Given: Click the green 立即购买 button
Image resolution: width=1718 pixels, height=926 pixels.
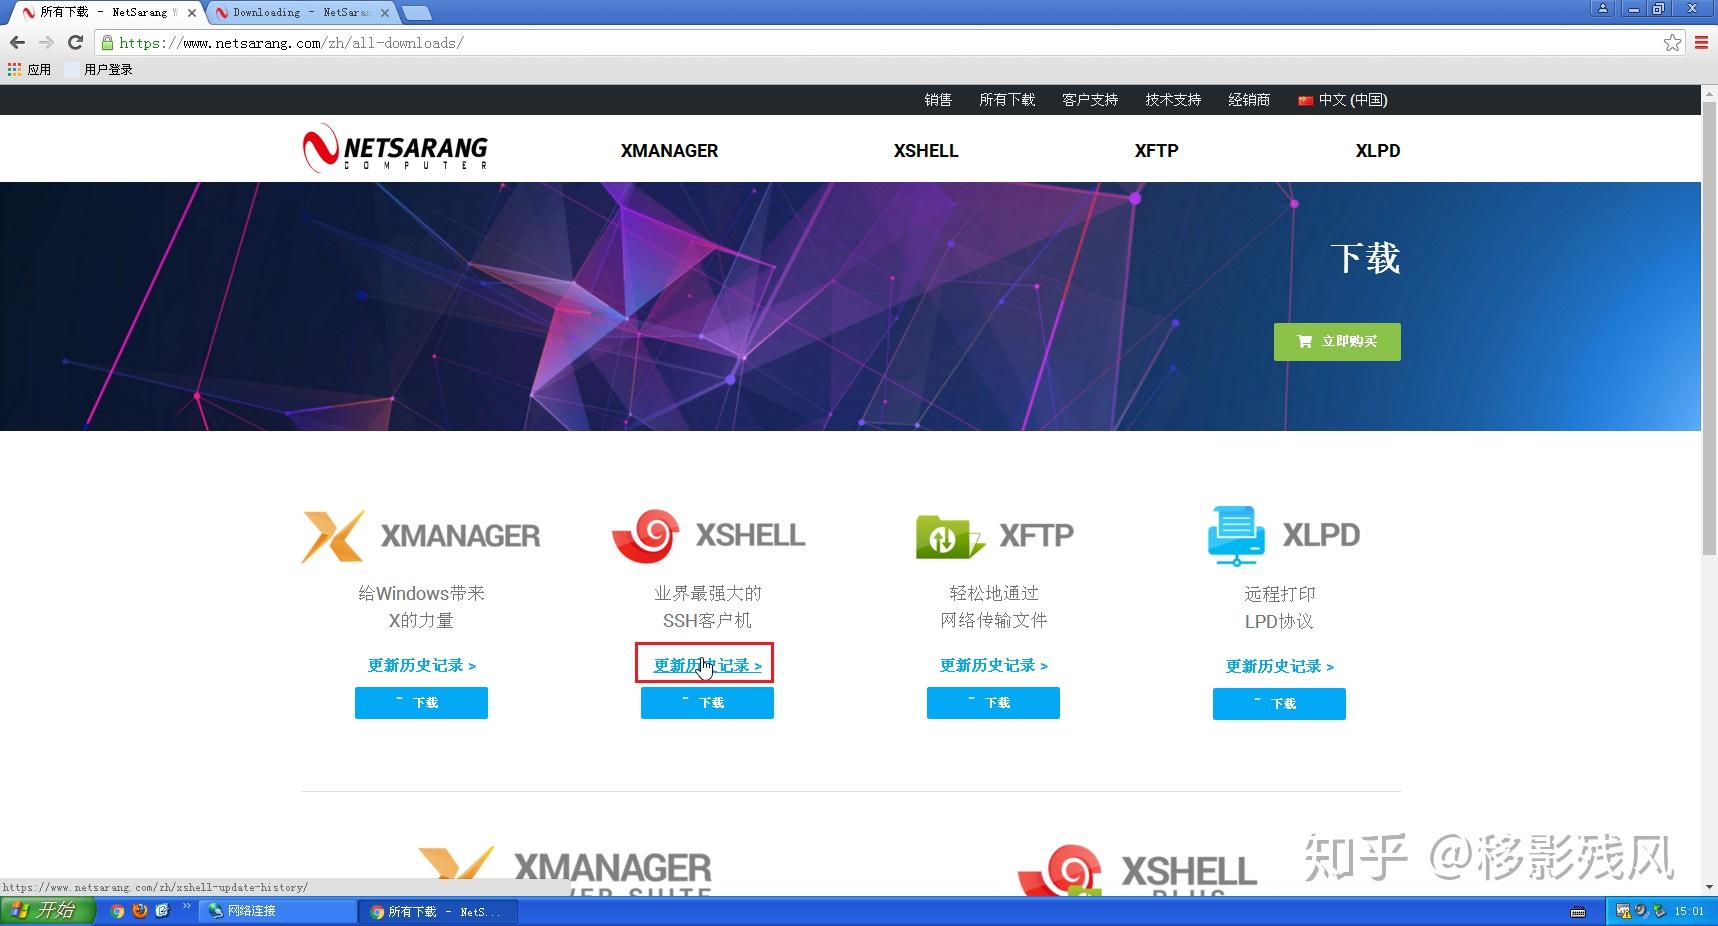Looking at the screenshot, I should tap(1337, 342).
